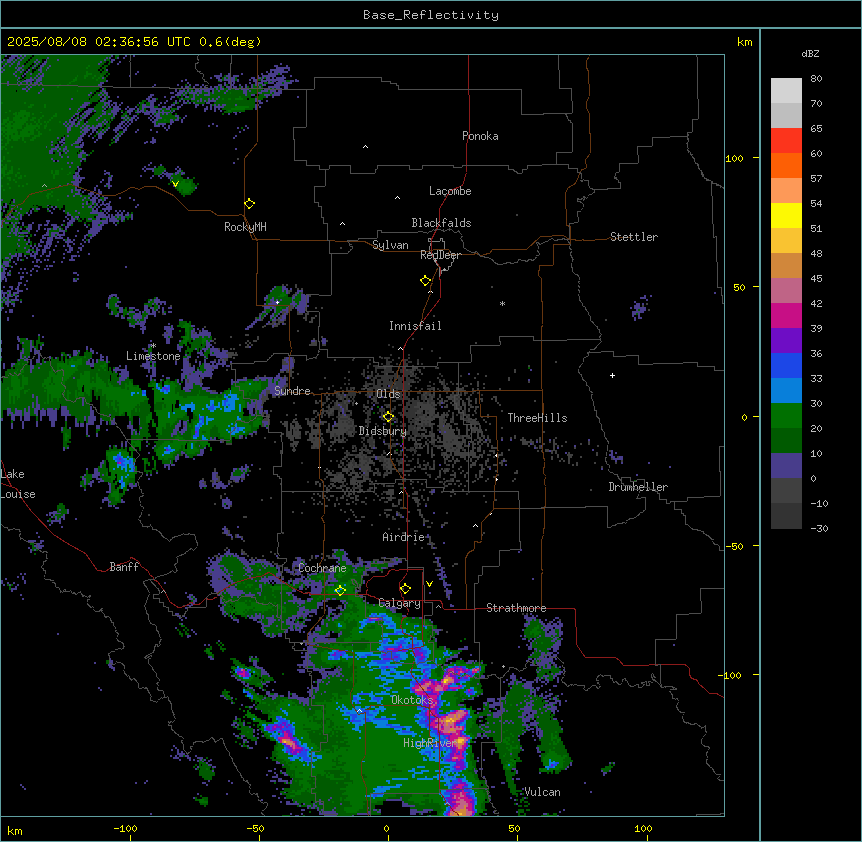The height and width of the screenshot is (842, 862).
Task: Select the Lacombe city label
Action: 450,191
